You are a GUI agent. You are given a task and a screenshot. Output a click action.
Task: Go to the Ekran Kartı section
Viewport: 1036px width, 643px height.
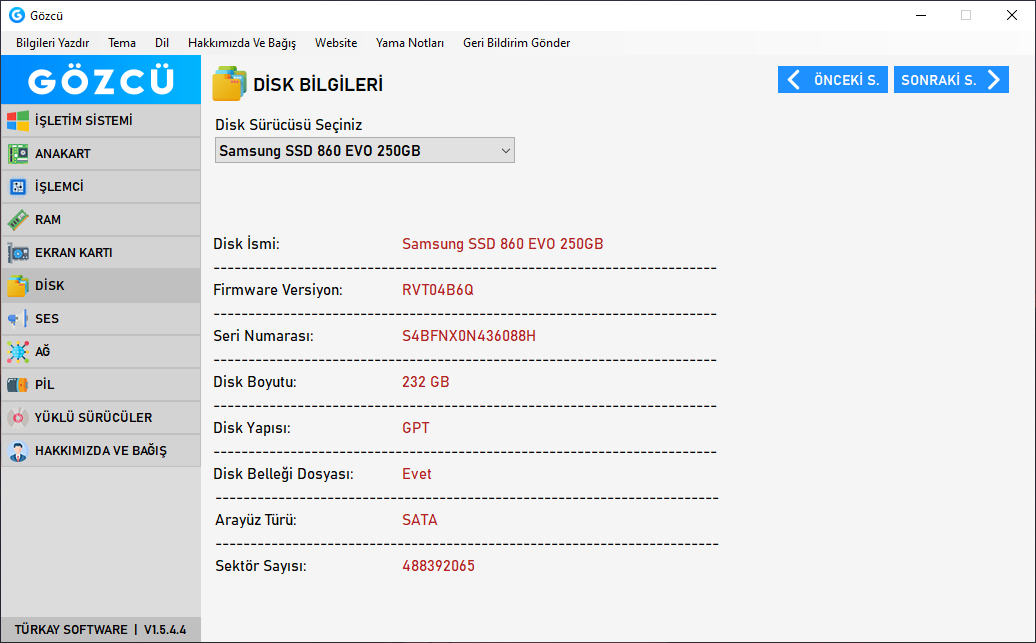(x=101, y=253)
